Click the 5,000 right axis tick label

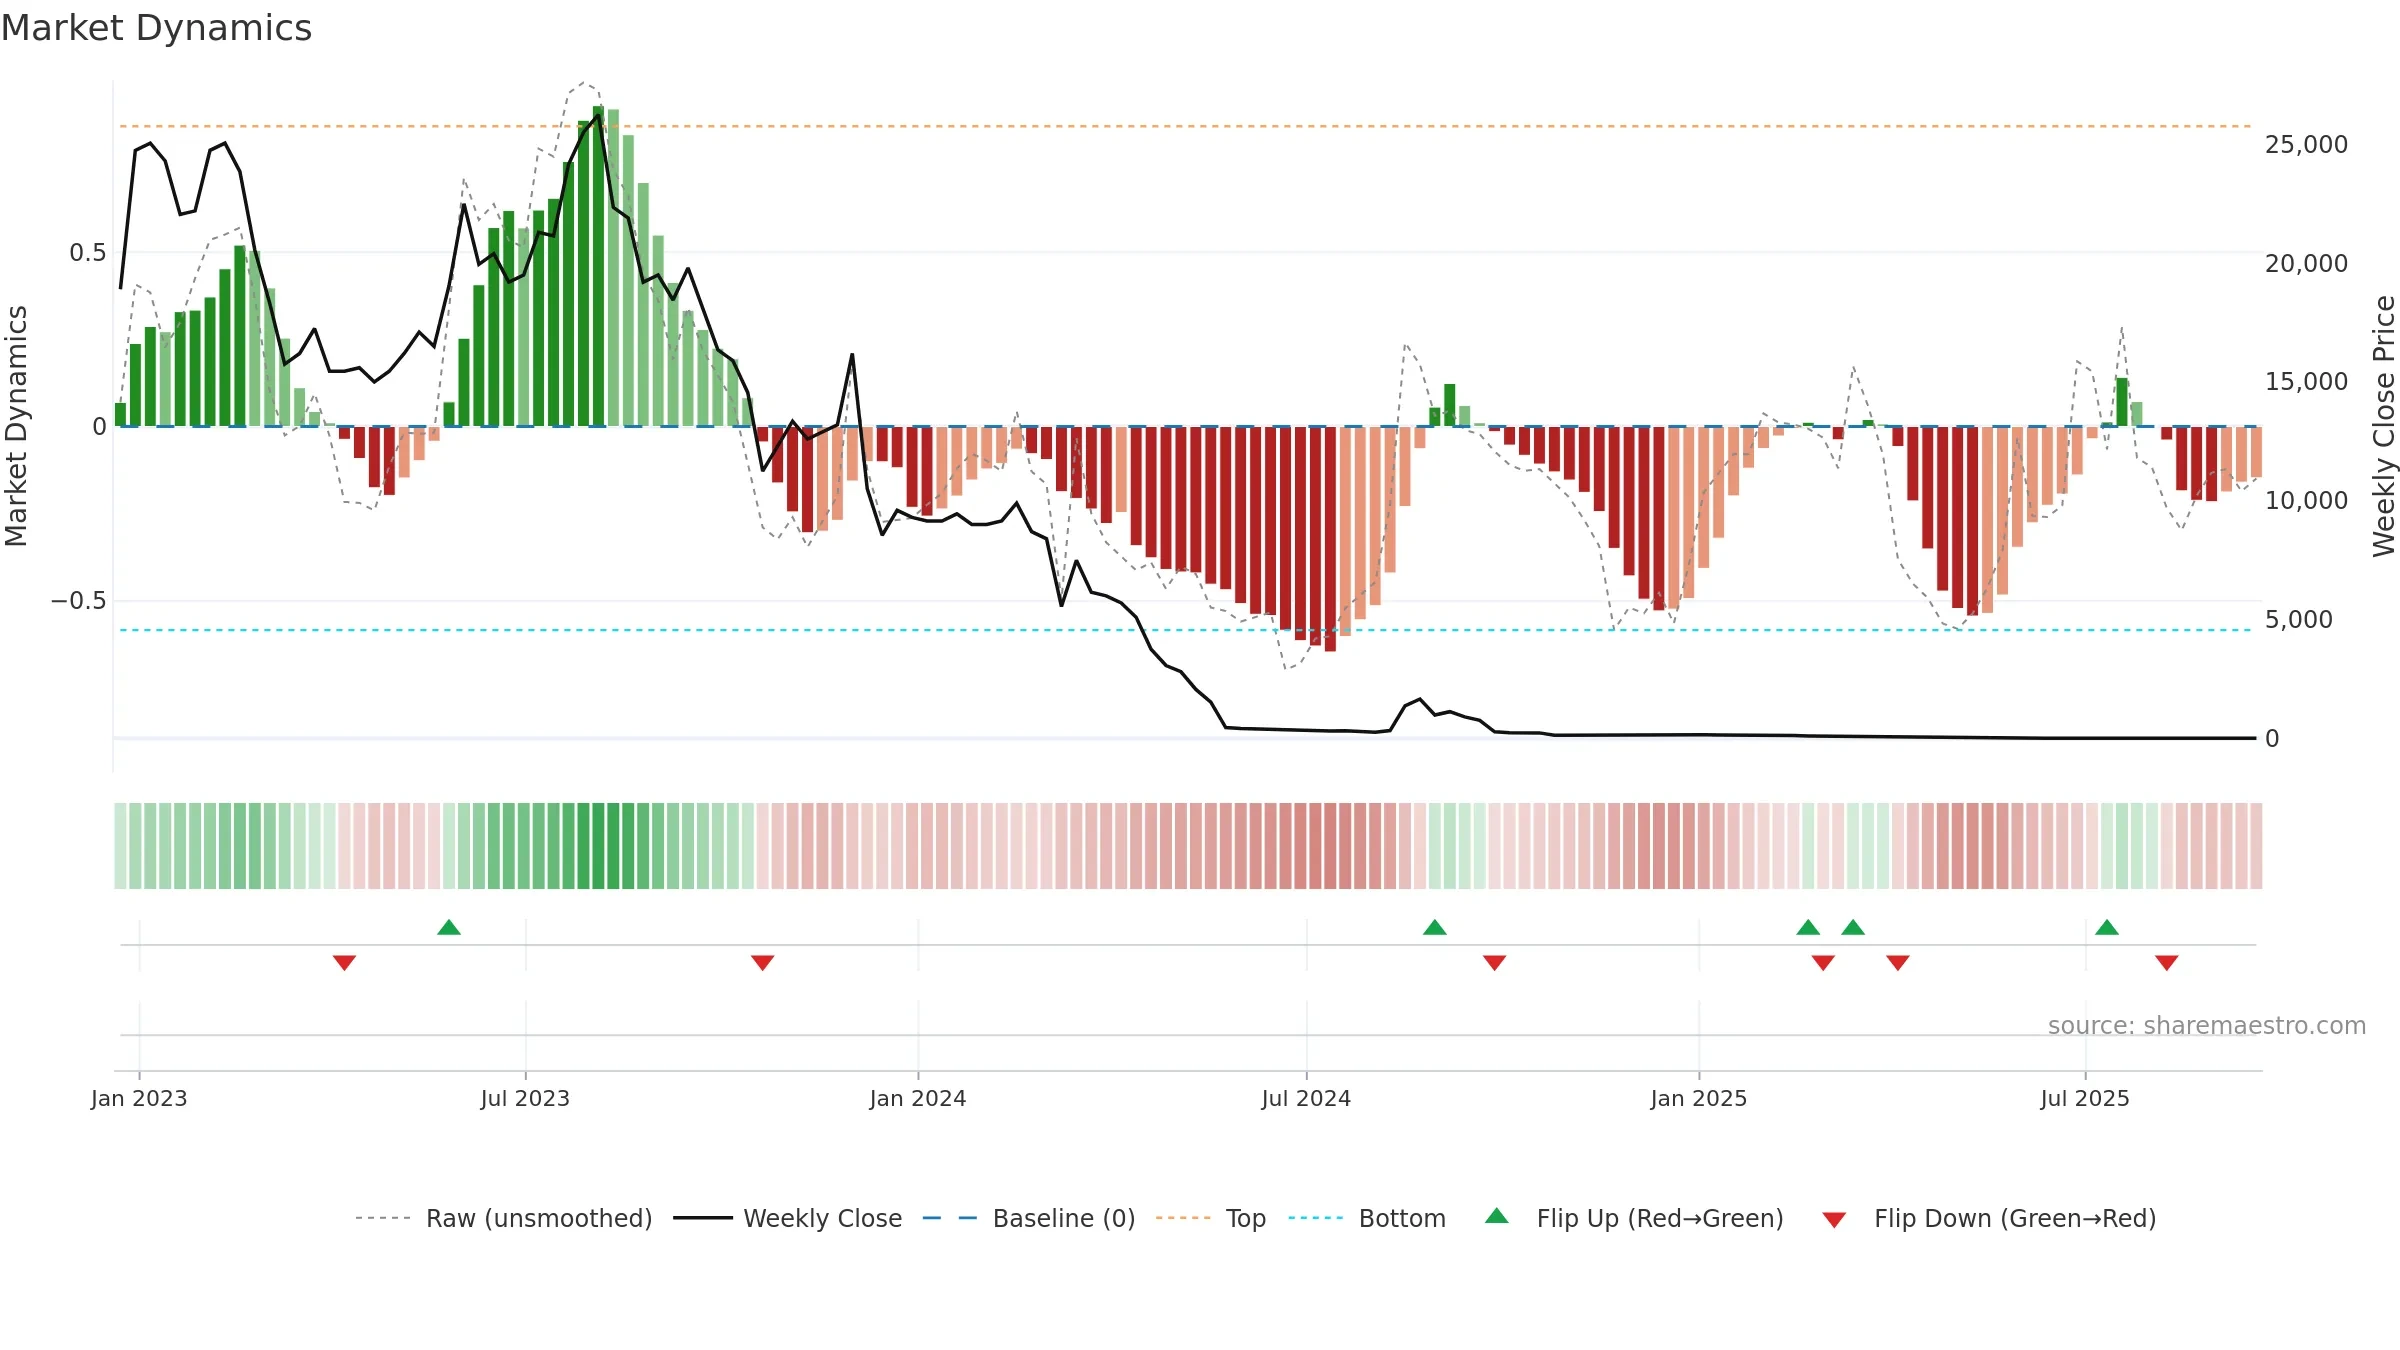pyautogui.click(x=2298, y=620)
